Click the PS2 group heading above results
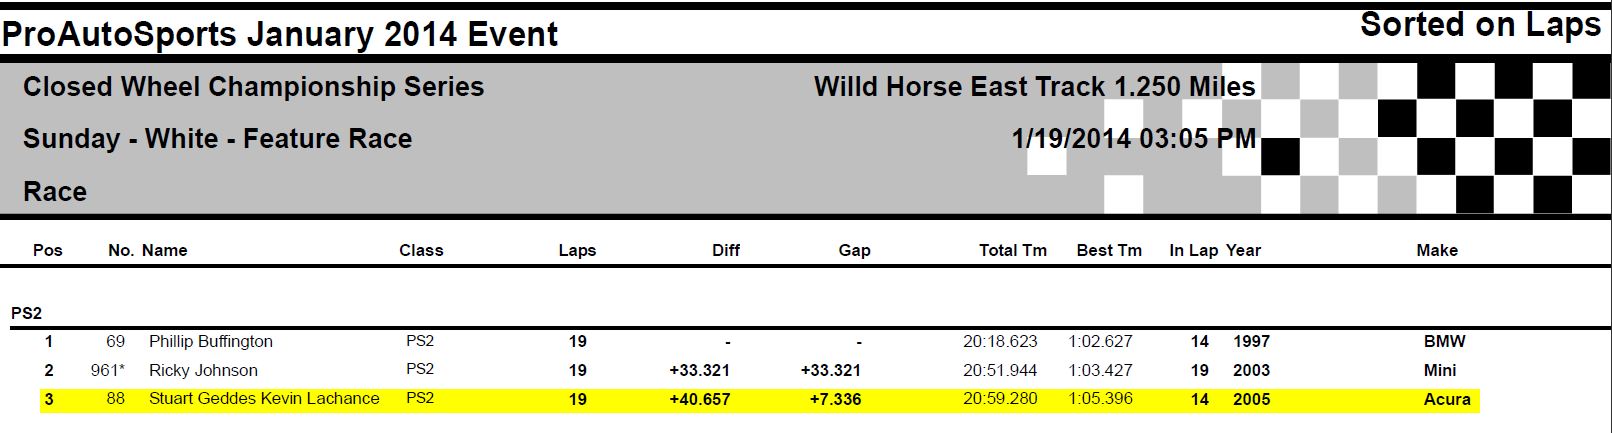Screen dimensions: 1612x433 27,313
